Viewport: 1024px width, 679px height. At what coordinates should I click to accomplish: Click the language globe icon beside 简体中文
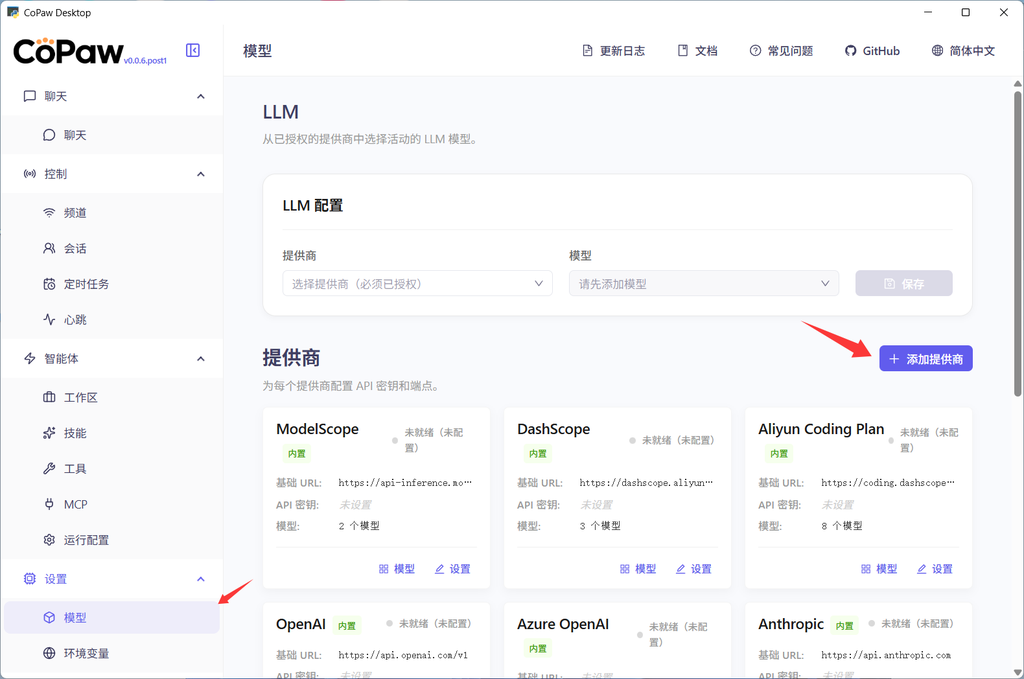click(x=937, y=50)
